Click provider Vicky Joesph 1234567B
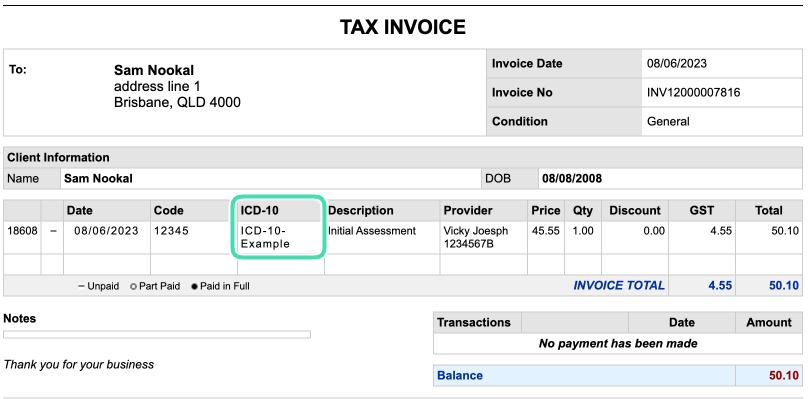 (476, 237)
